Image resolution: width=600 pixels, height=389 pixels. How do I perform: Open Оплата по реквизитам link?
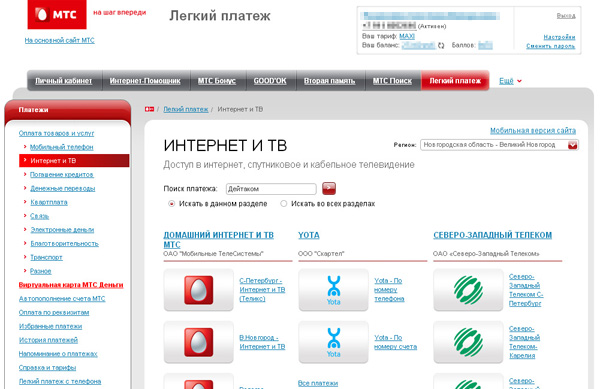click(x=54, y=312)
